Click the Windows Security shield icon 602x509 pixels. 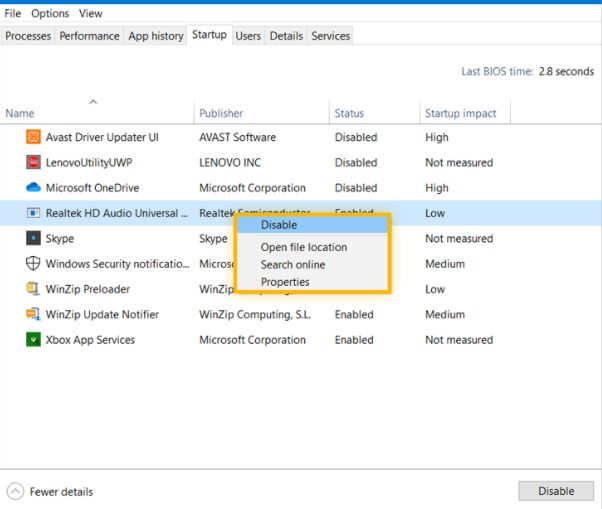(x=33, y=263)
